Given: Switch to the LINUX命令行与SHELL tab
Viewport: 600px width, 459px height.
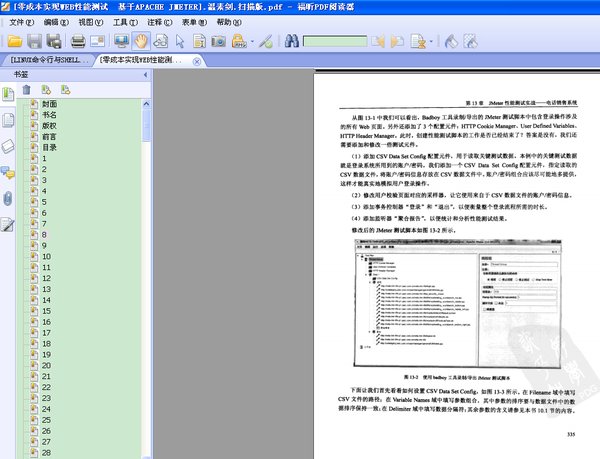Looking at the screenshot, I should pyautogui.click(x=48, y=61).
